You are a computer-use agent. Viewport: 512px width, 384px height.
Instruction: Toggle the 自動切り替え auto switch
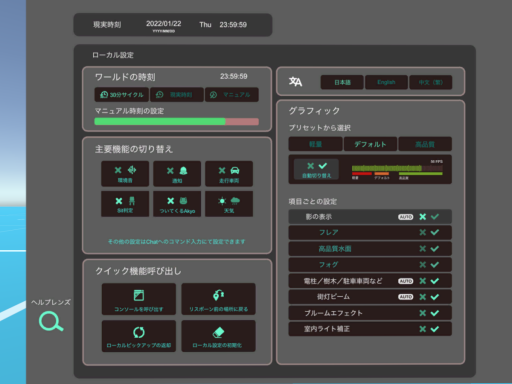316,169
